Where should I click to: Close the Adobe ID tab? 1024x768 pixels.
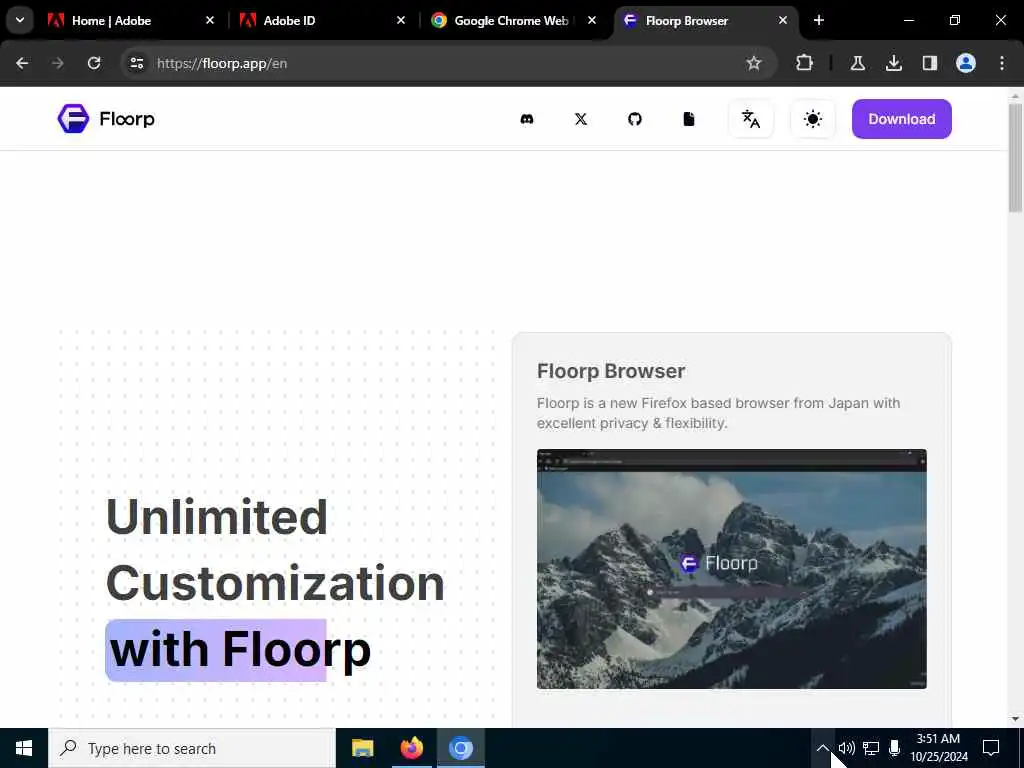(401, 20)
